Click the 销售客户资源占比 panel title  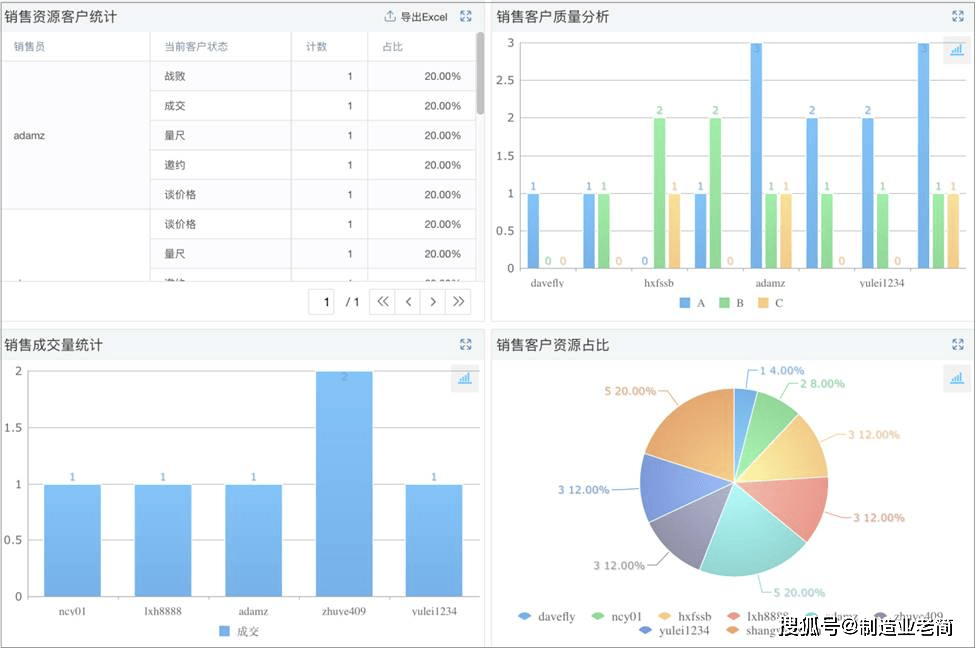click(552, 345)
